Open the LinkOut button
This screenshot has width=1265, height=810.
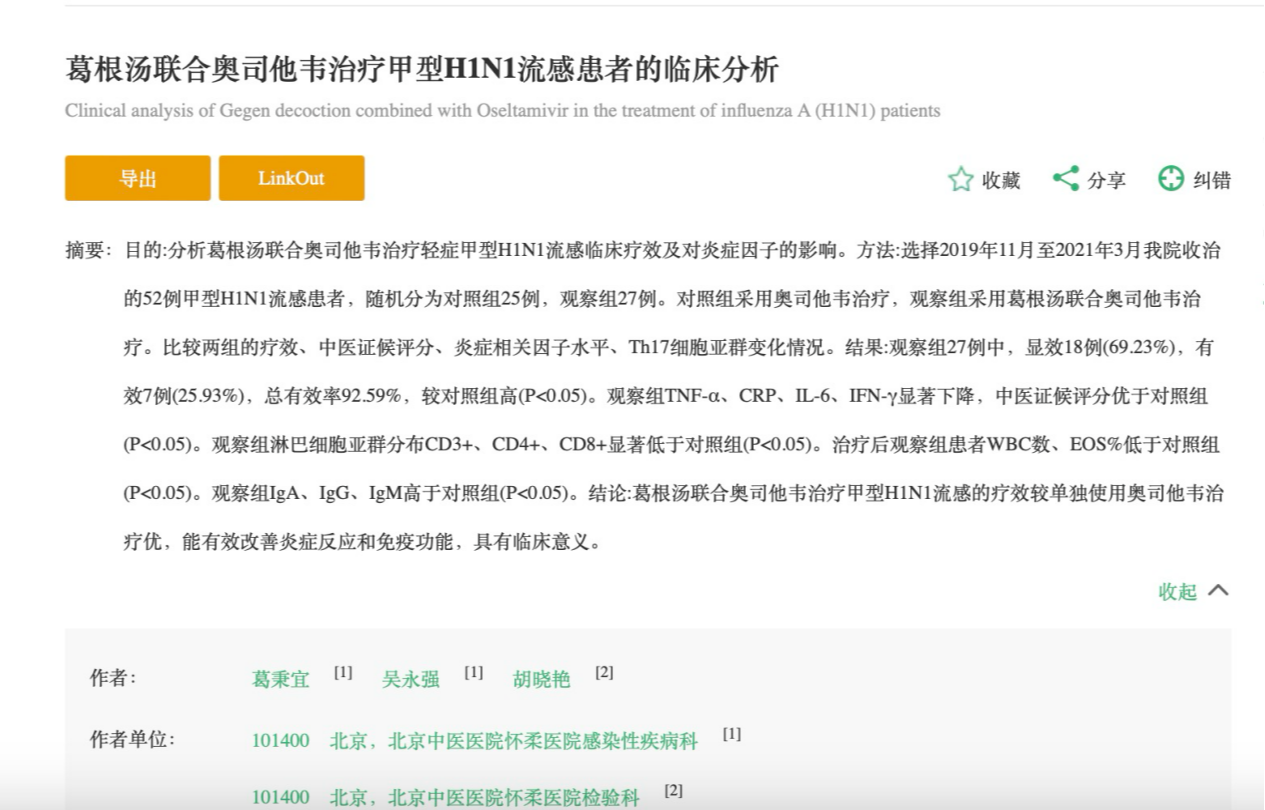[291, 179]
